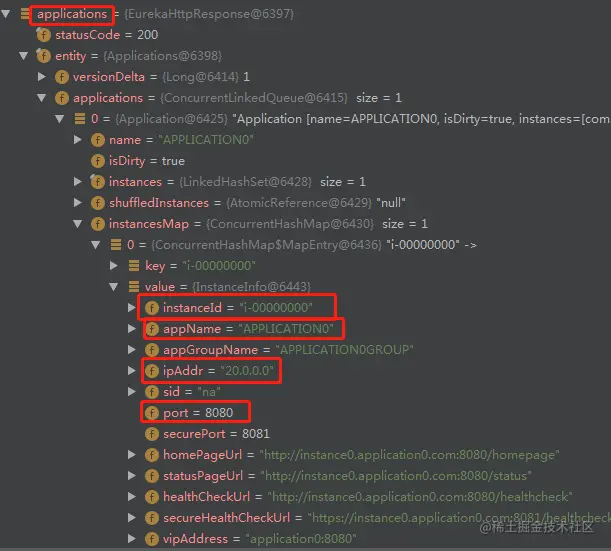This screenshot has width=611, height=551.
Task: Click the field icon beside healthCheckUrl
Action: (x=152, y=497)
